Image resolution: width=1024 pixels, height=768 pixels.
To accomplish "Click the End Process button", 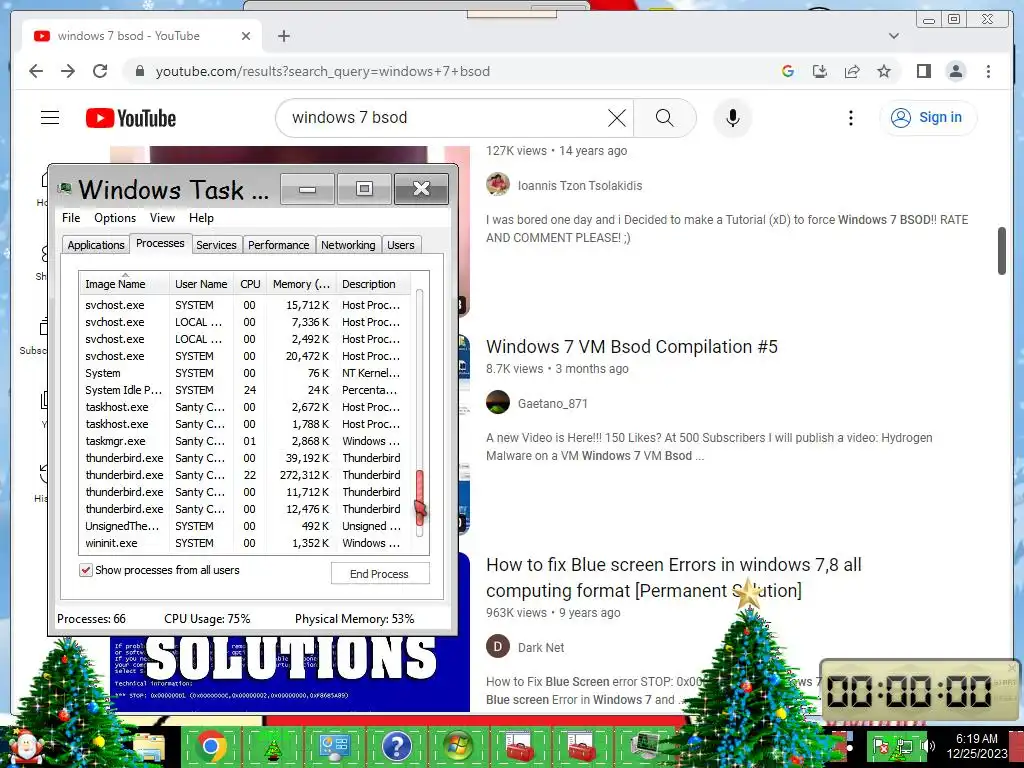I will coord(379,573).
